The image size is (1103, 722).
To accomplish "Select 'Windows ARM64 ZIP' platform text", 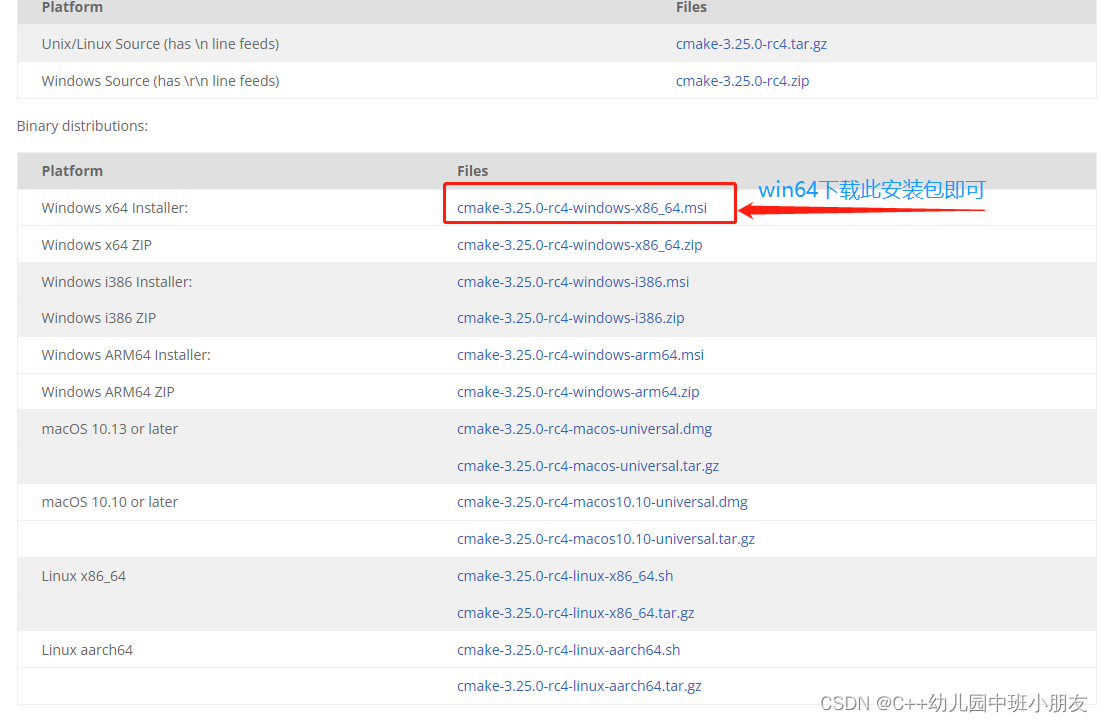I will point(108,392).
